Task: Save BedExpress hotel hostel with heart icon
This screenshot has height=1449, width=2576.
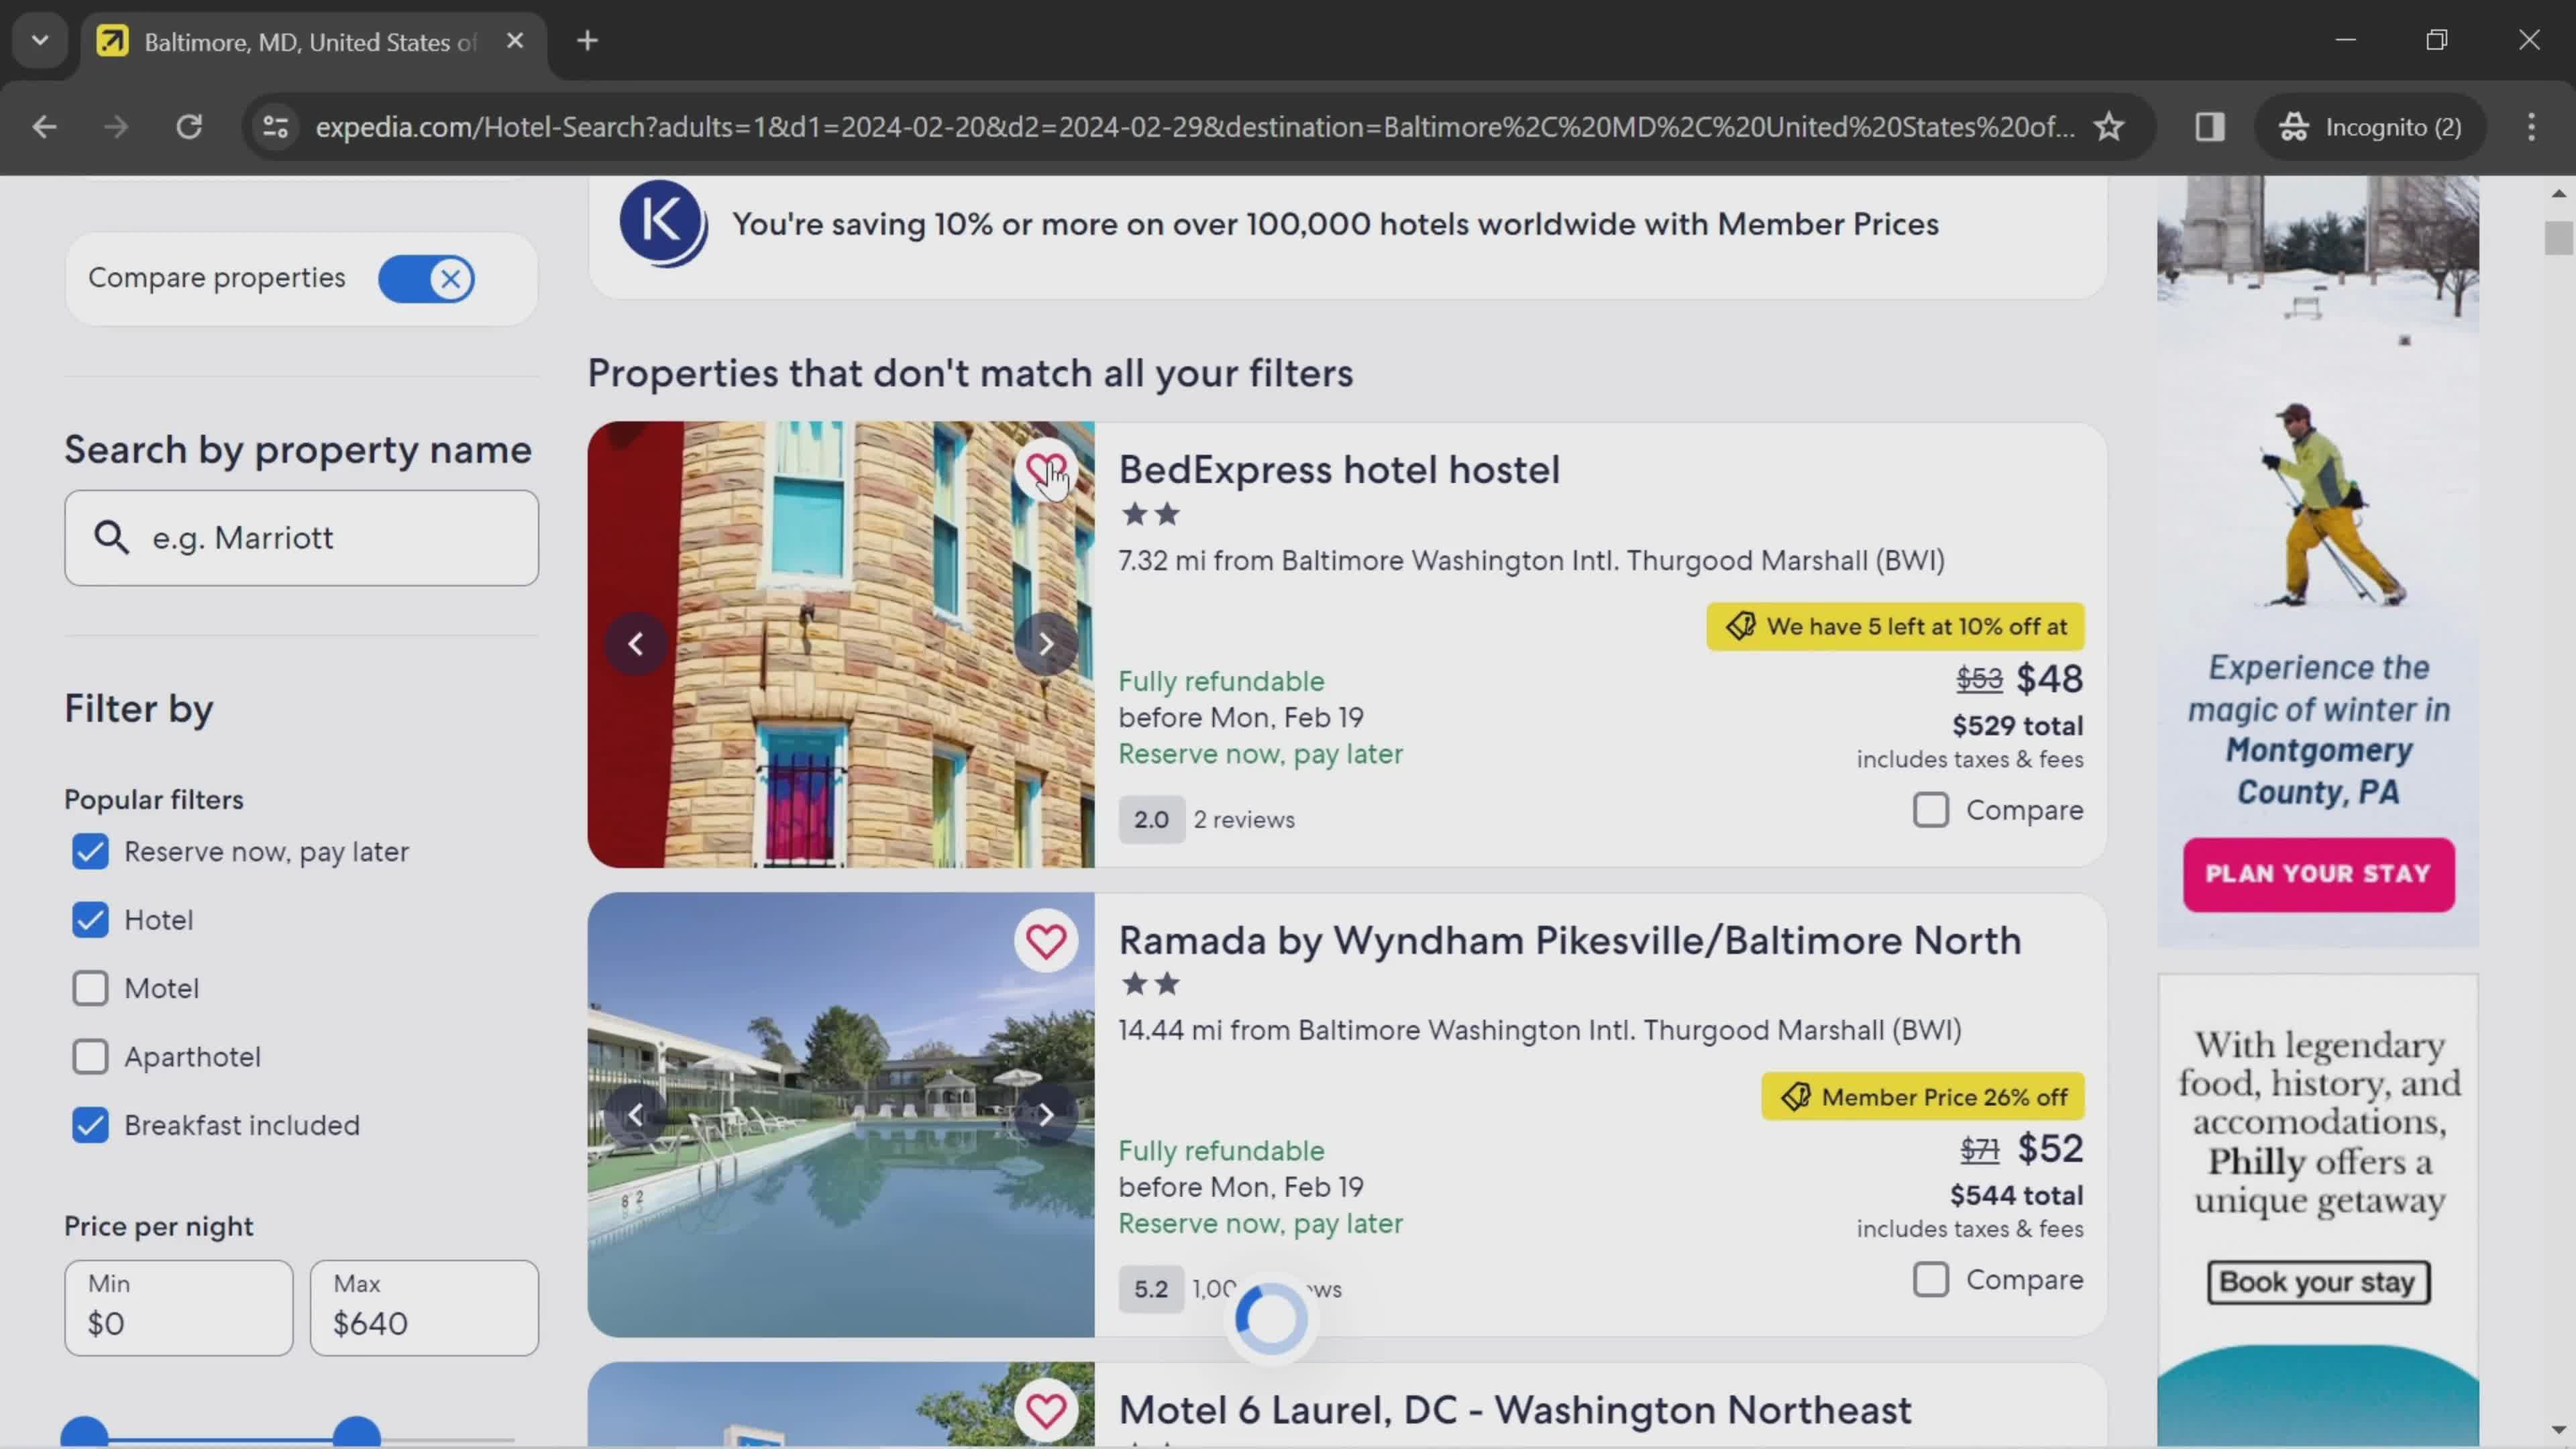Action: (x=1045, y=470)
